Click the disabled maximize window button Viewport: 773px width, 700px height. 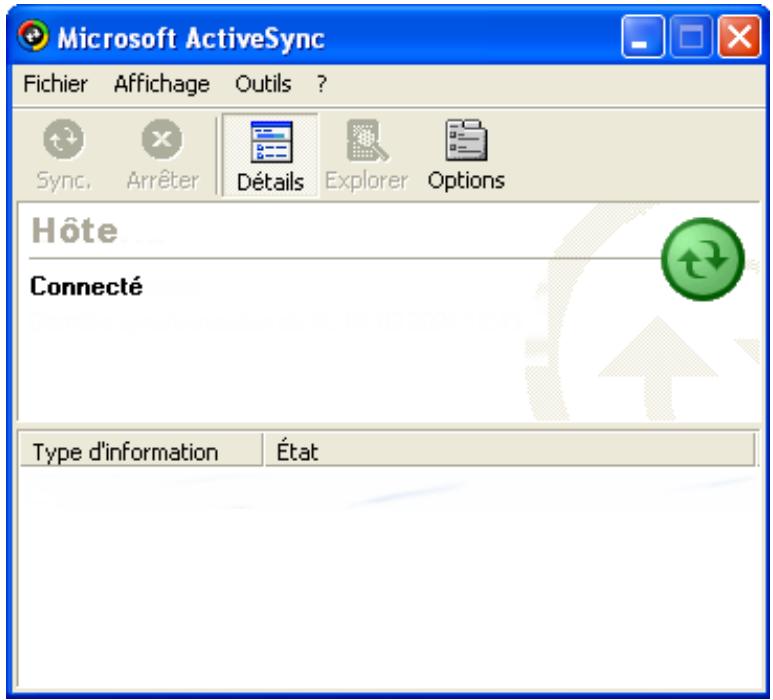691,36
